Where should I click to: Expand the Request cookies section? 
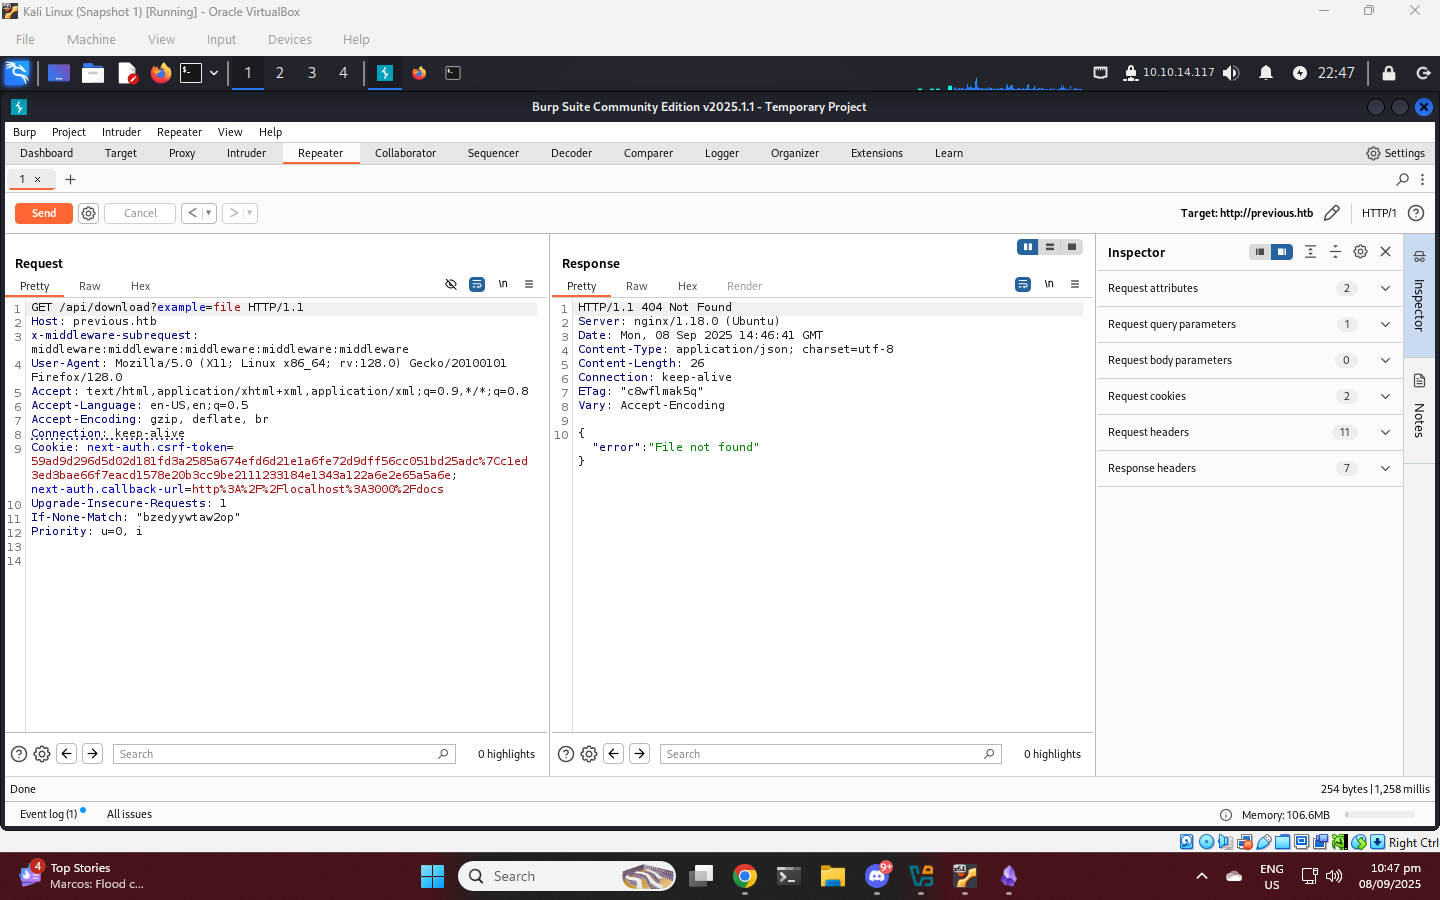[1385, 396]
